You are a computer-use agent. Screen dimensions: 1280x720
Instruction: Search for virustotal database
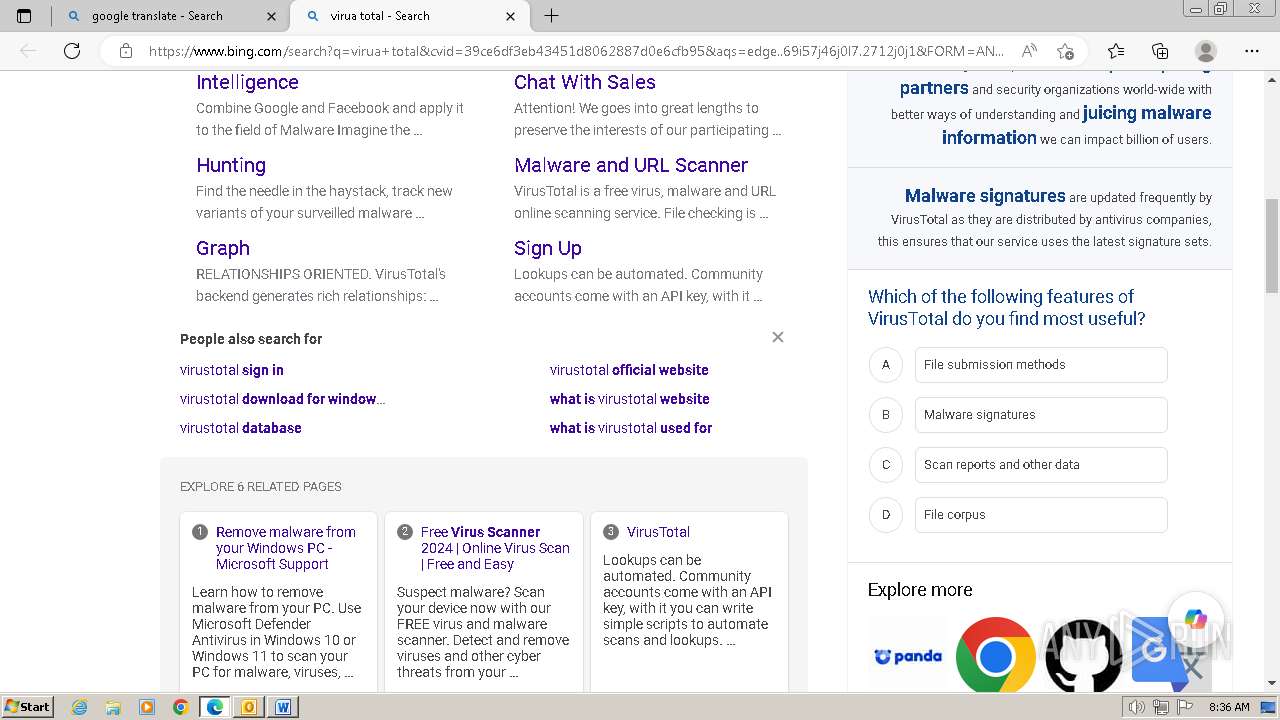pyautogui.click(x=241, y=428)
